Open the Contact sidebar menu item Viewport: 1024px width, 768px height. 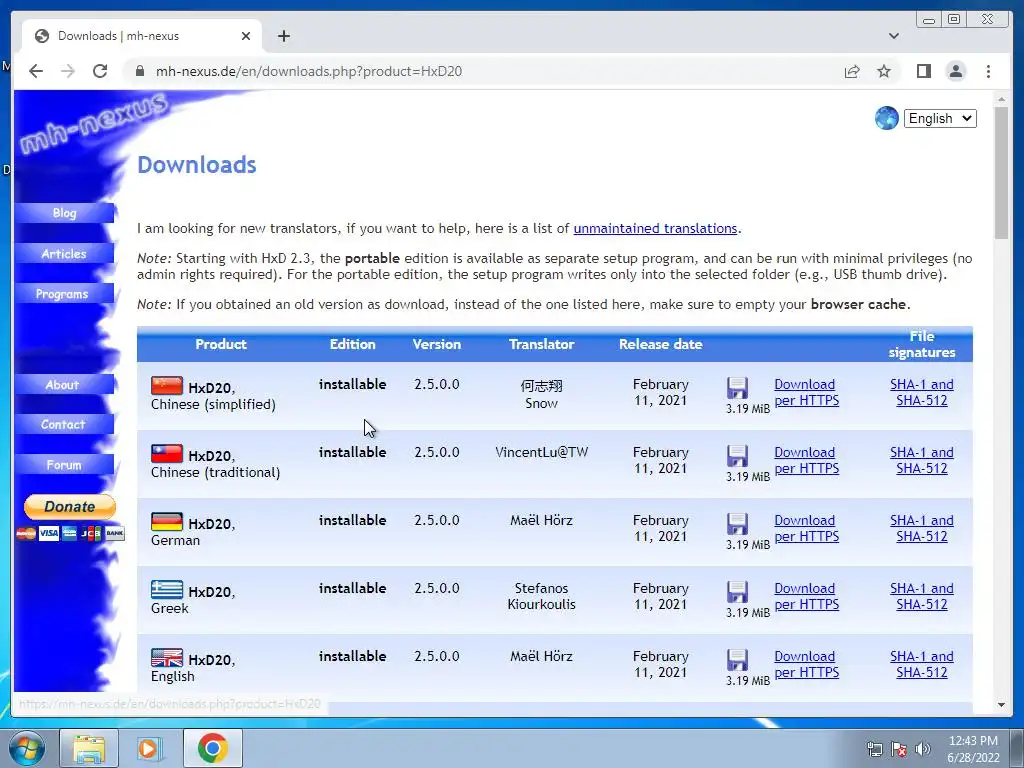coord(64,424)
